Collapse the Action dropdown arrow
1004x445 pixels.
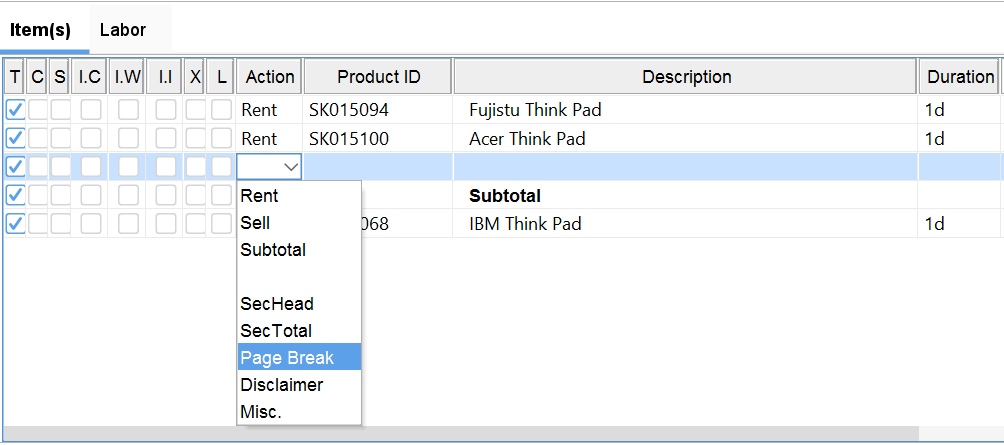[291, 167]
